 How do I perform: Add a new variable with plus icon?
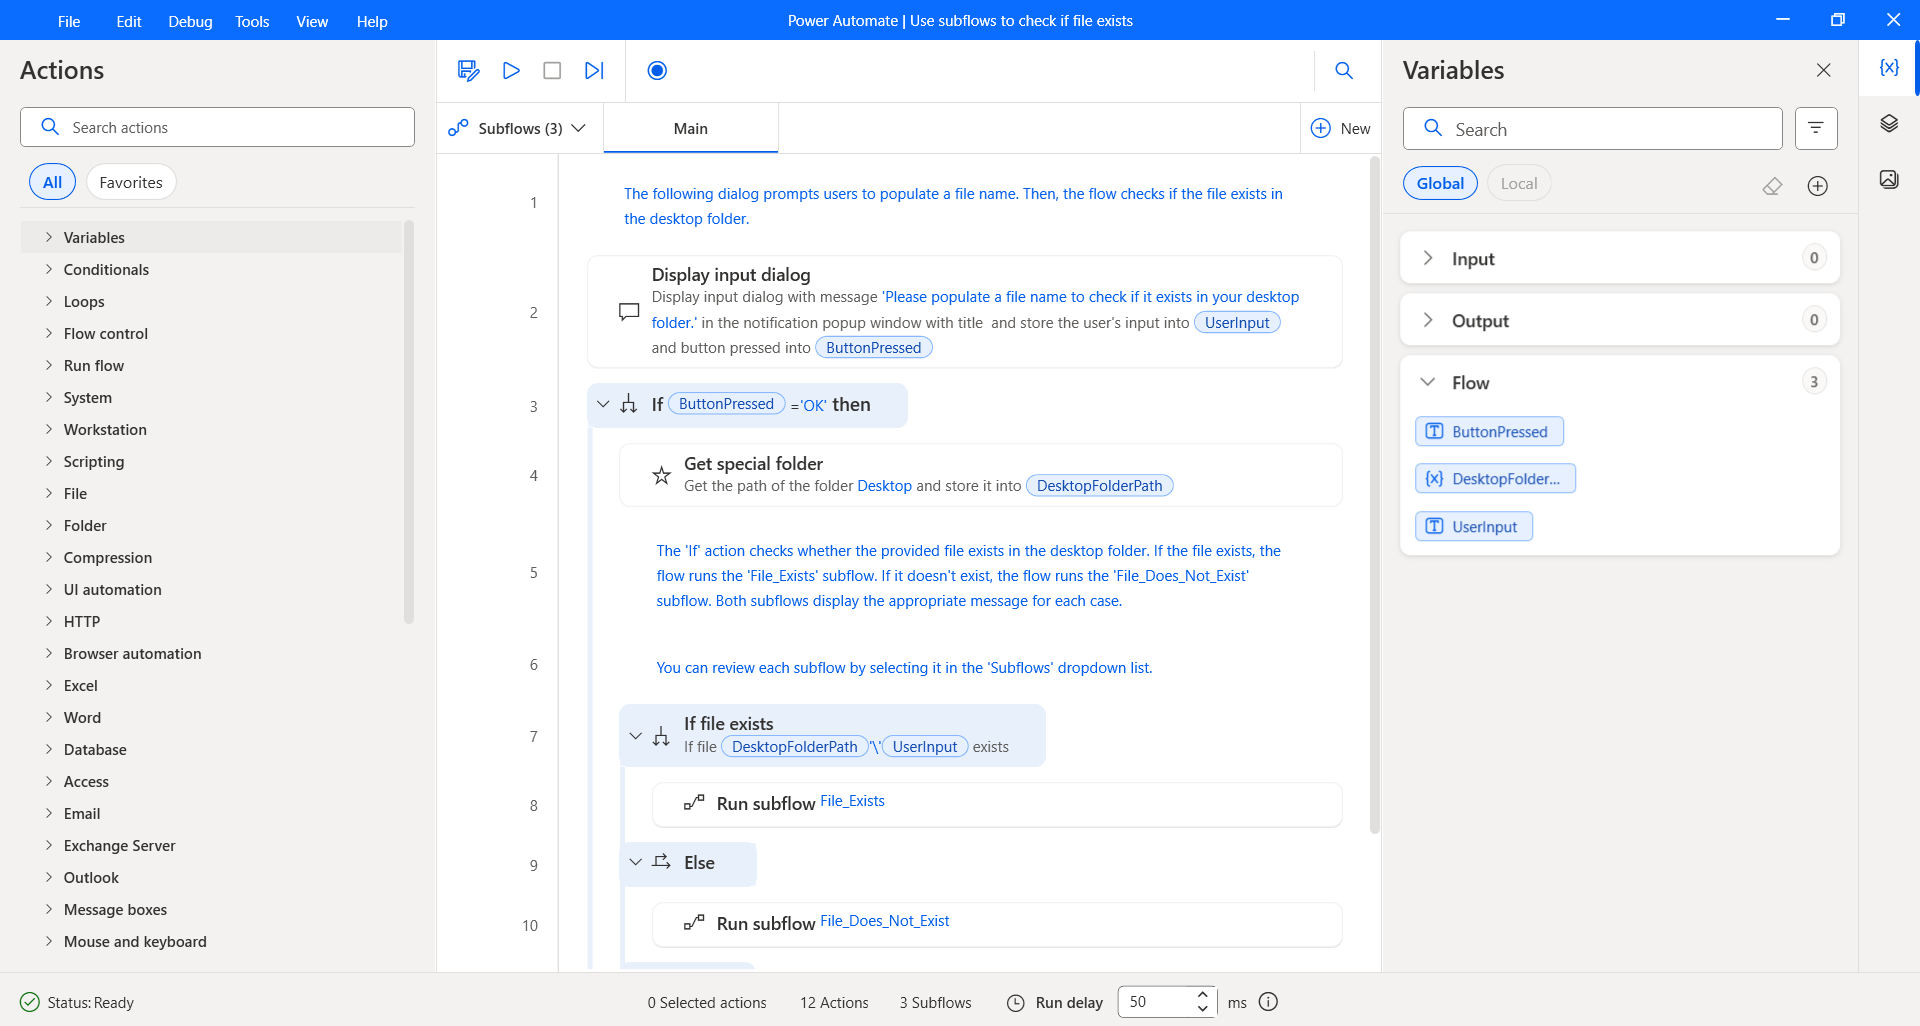click(x=1818, y=186)
